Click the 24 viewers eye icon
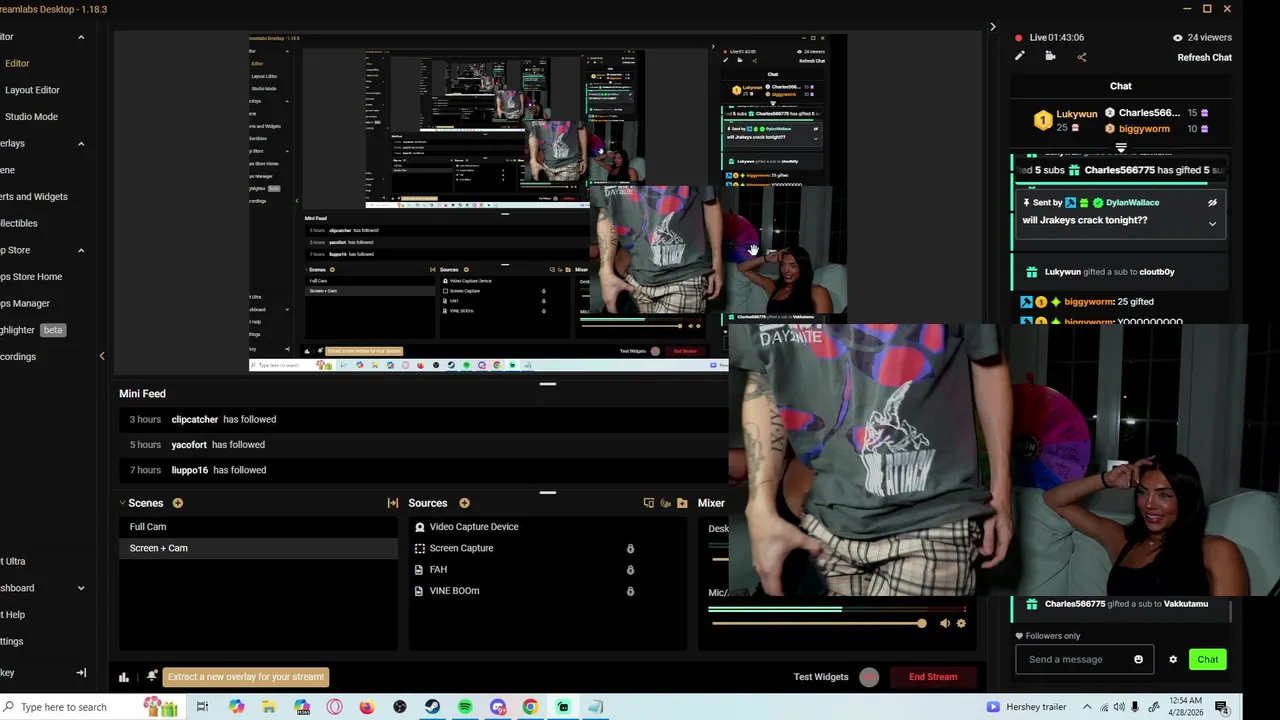The height and width of the screenshot is (720, 1280). click(x=1177, y=37)
